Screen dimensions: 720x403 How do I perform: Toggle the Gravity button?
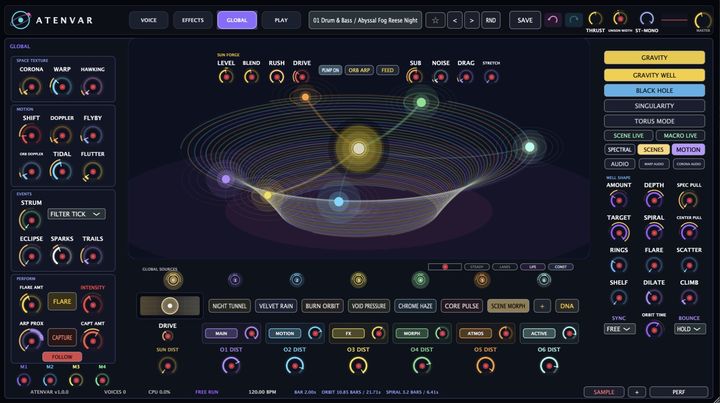tap(654, 57)
